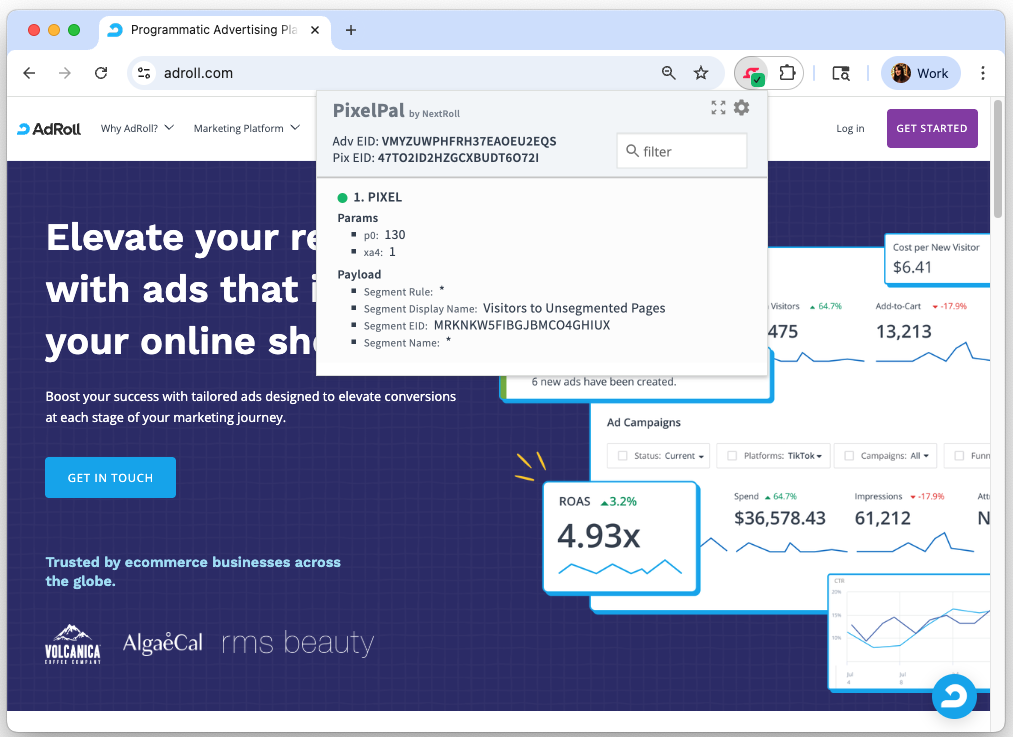
Task: Click the PixelPal extension icon in toolbar
Action: click(x=751, y=73)
